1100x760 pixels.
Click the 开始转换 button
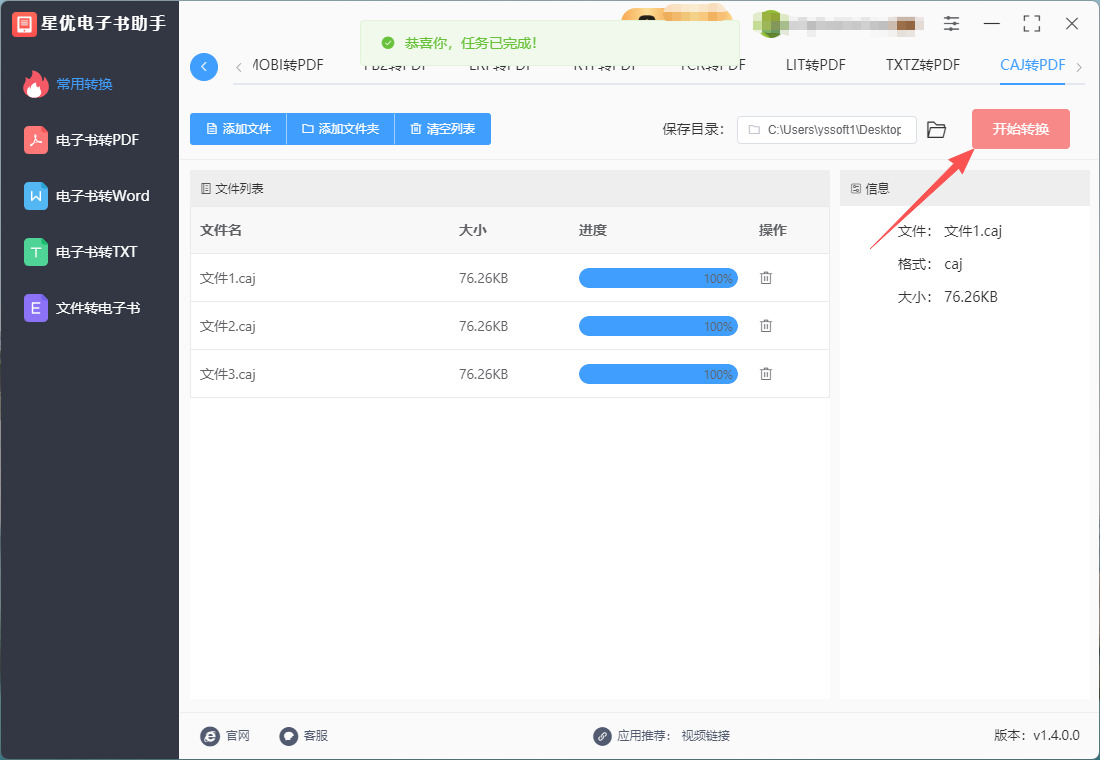click(x=1021, y=129)
